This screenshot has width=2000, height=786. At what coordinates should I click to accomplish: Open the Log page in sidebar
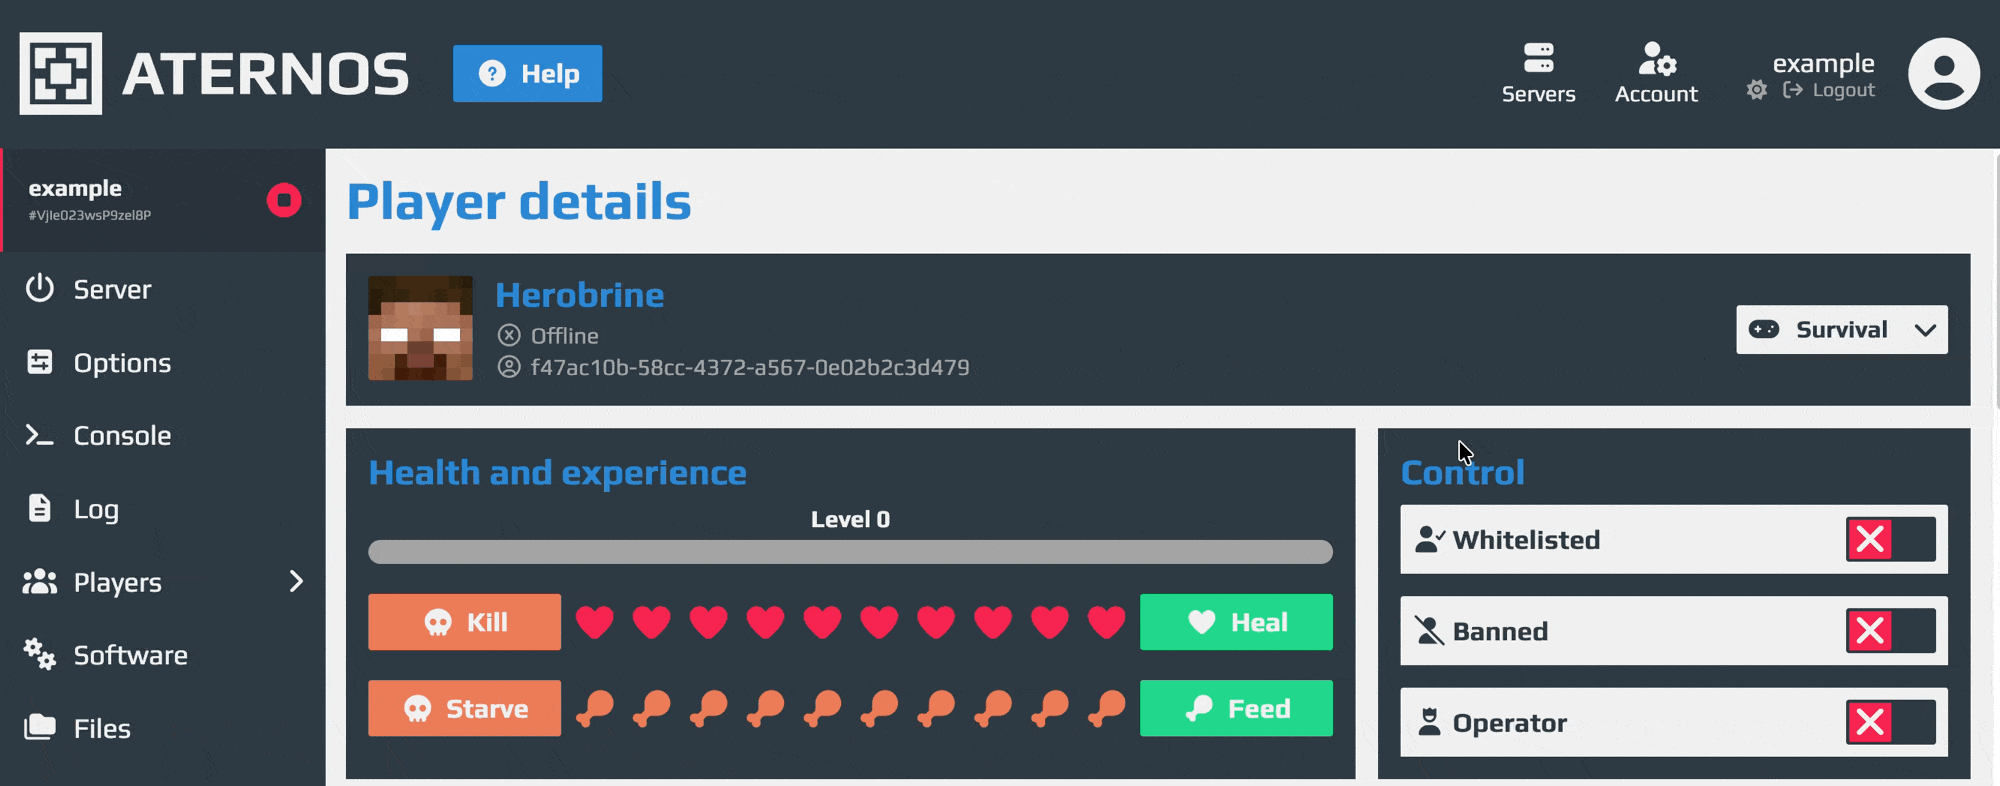pyautogui.click(x=96, y=509)
